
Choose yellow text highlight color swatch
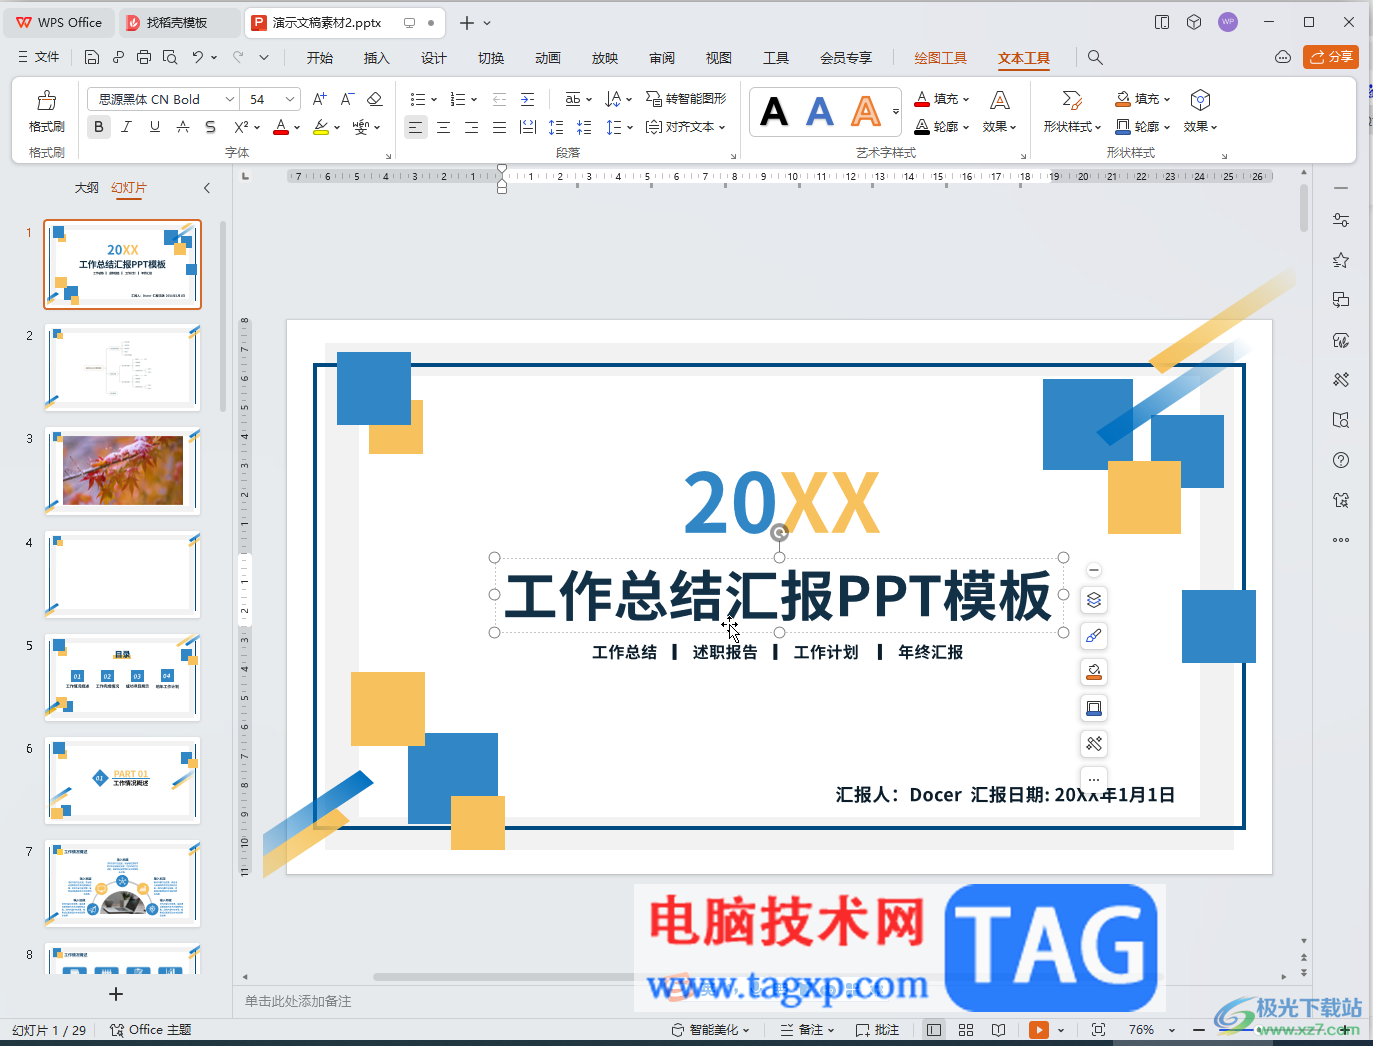pyautogui.click(x=321, y=127)
